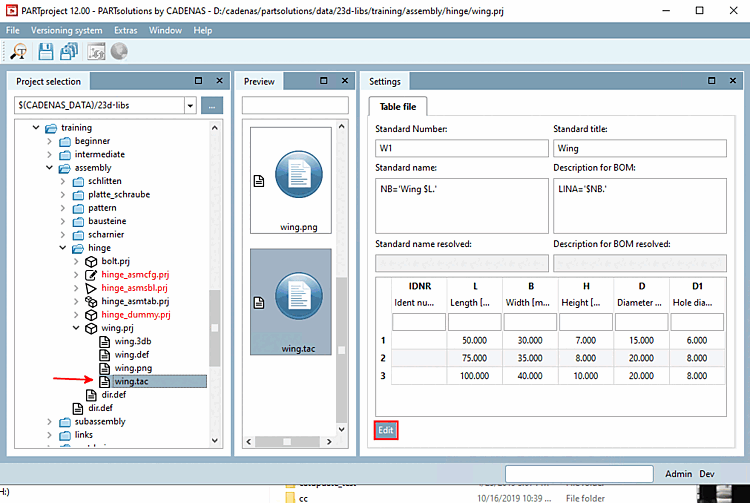Open the Versioning system menu
Viewport: 750px width, 503px height.
tap(66, 30)
